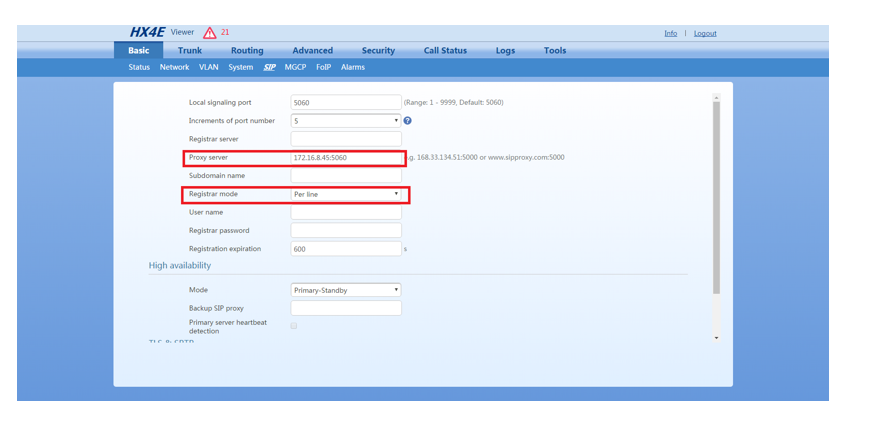Viewport: 876px width, 442px height.
Task: Go to the Network submenu
Action: [x=174, y=68]
